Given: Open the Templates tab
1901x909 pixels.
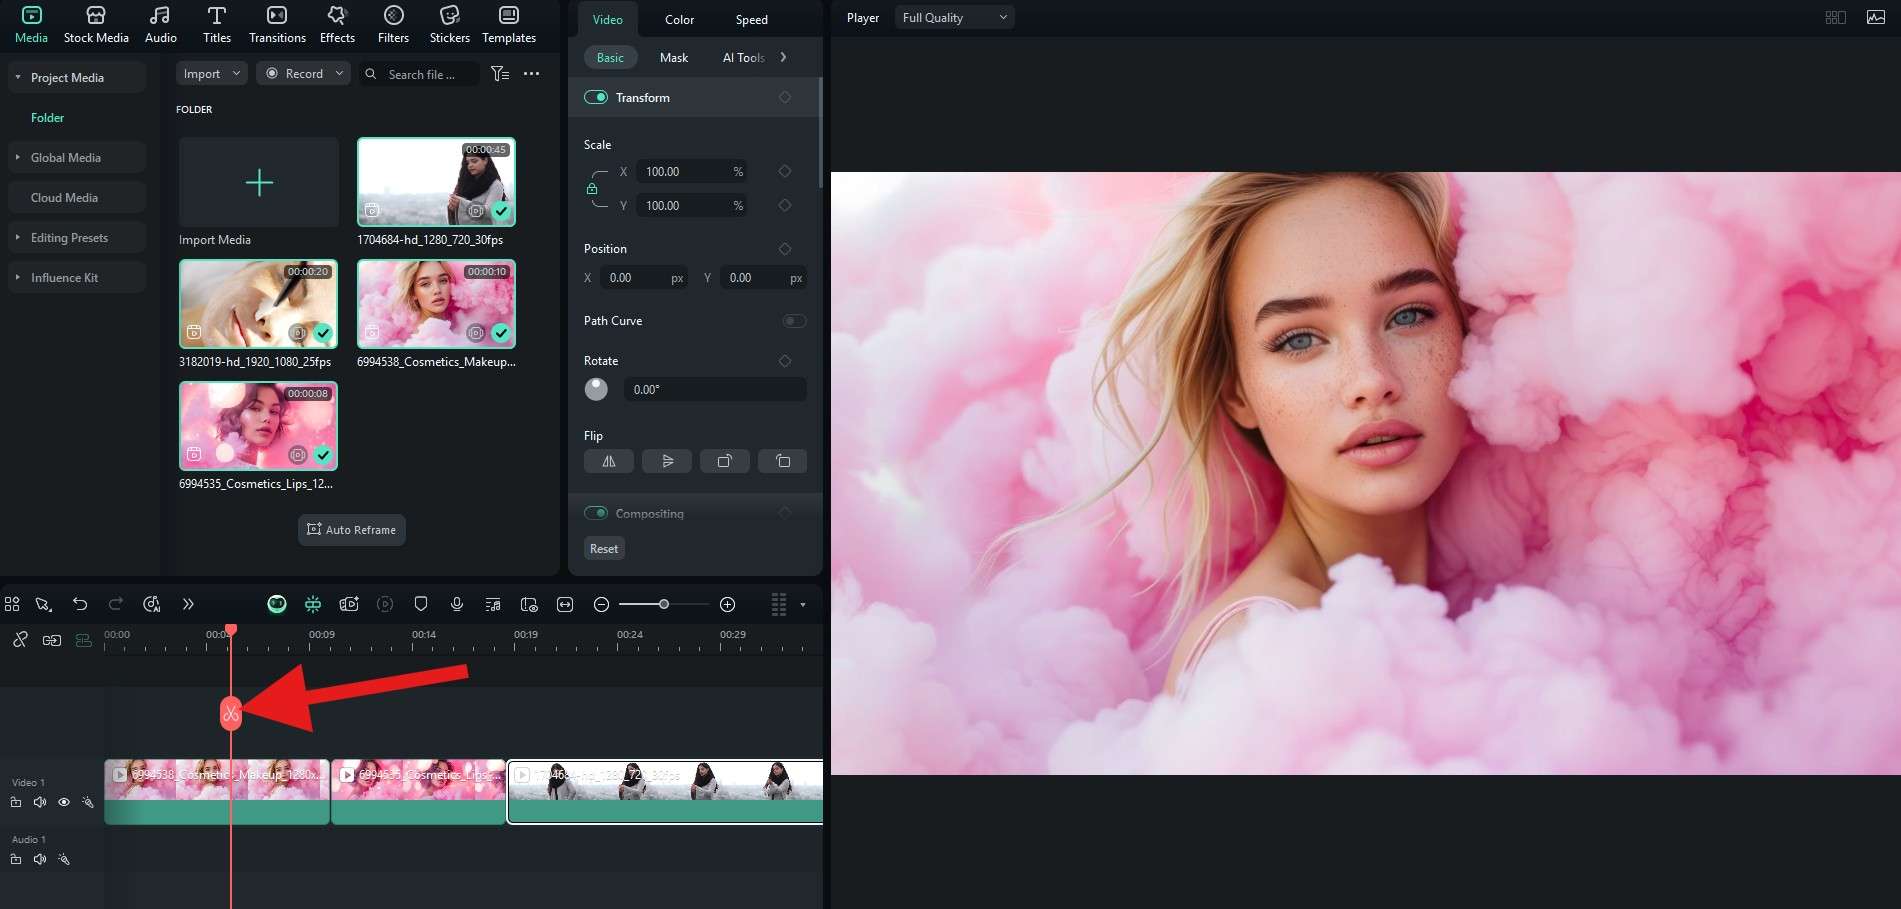Looking at the screenshot, I should (509, 25).
